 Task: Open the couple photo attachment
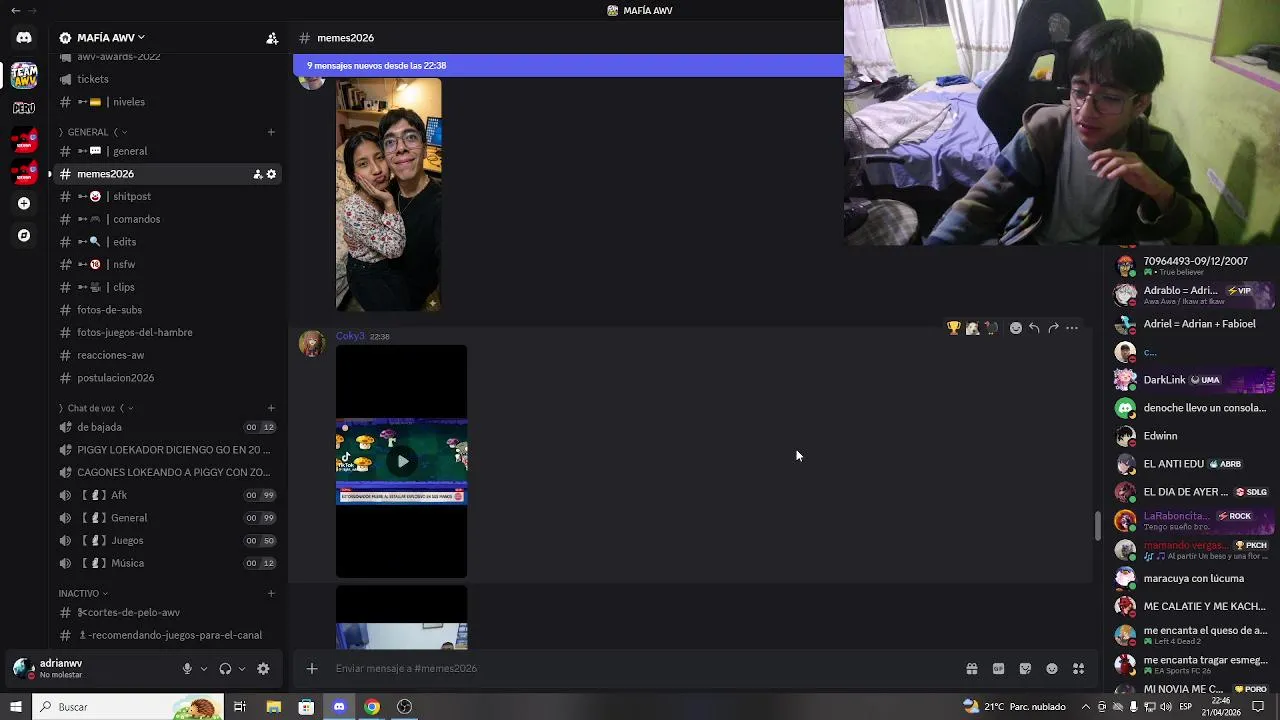click(x=388, y=195)
